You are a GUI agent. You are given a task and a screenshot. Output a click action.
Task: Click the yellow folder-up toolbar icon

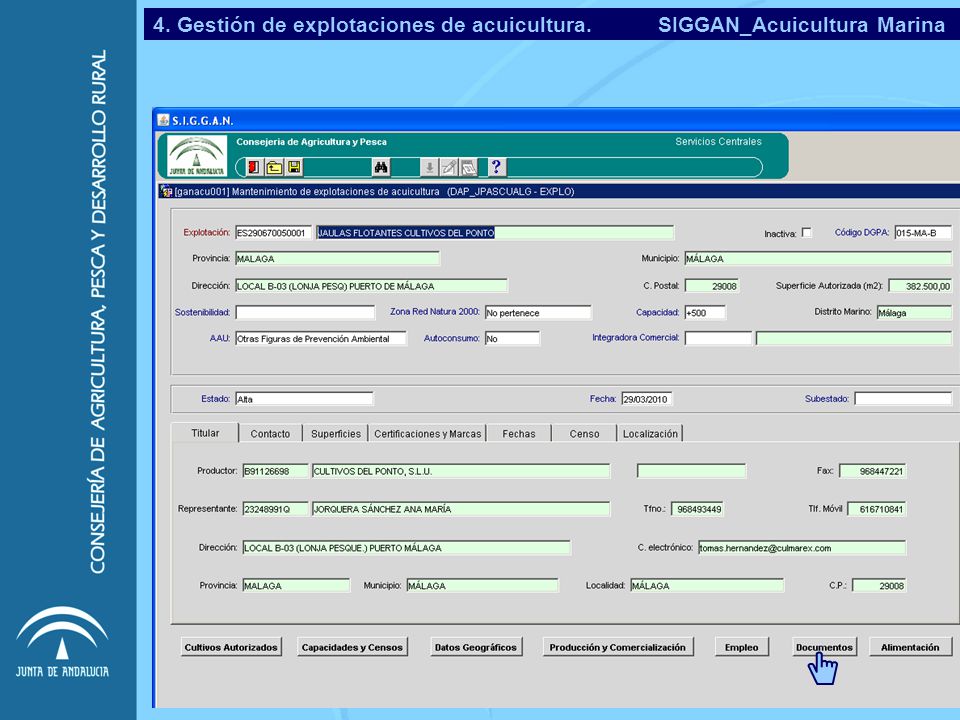[274, 167]
